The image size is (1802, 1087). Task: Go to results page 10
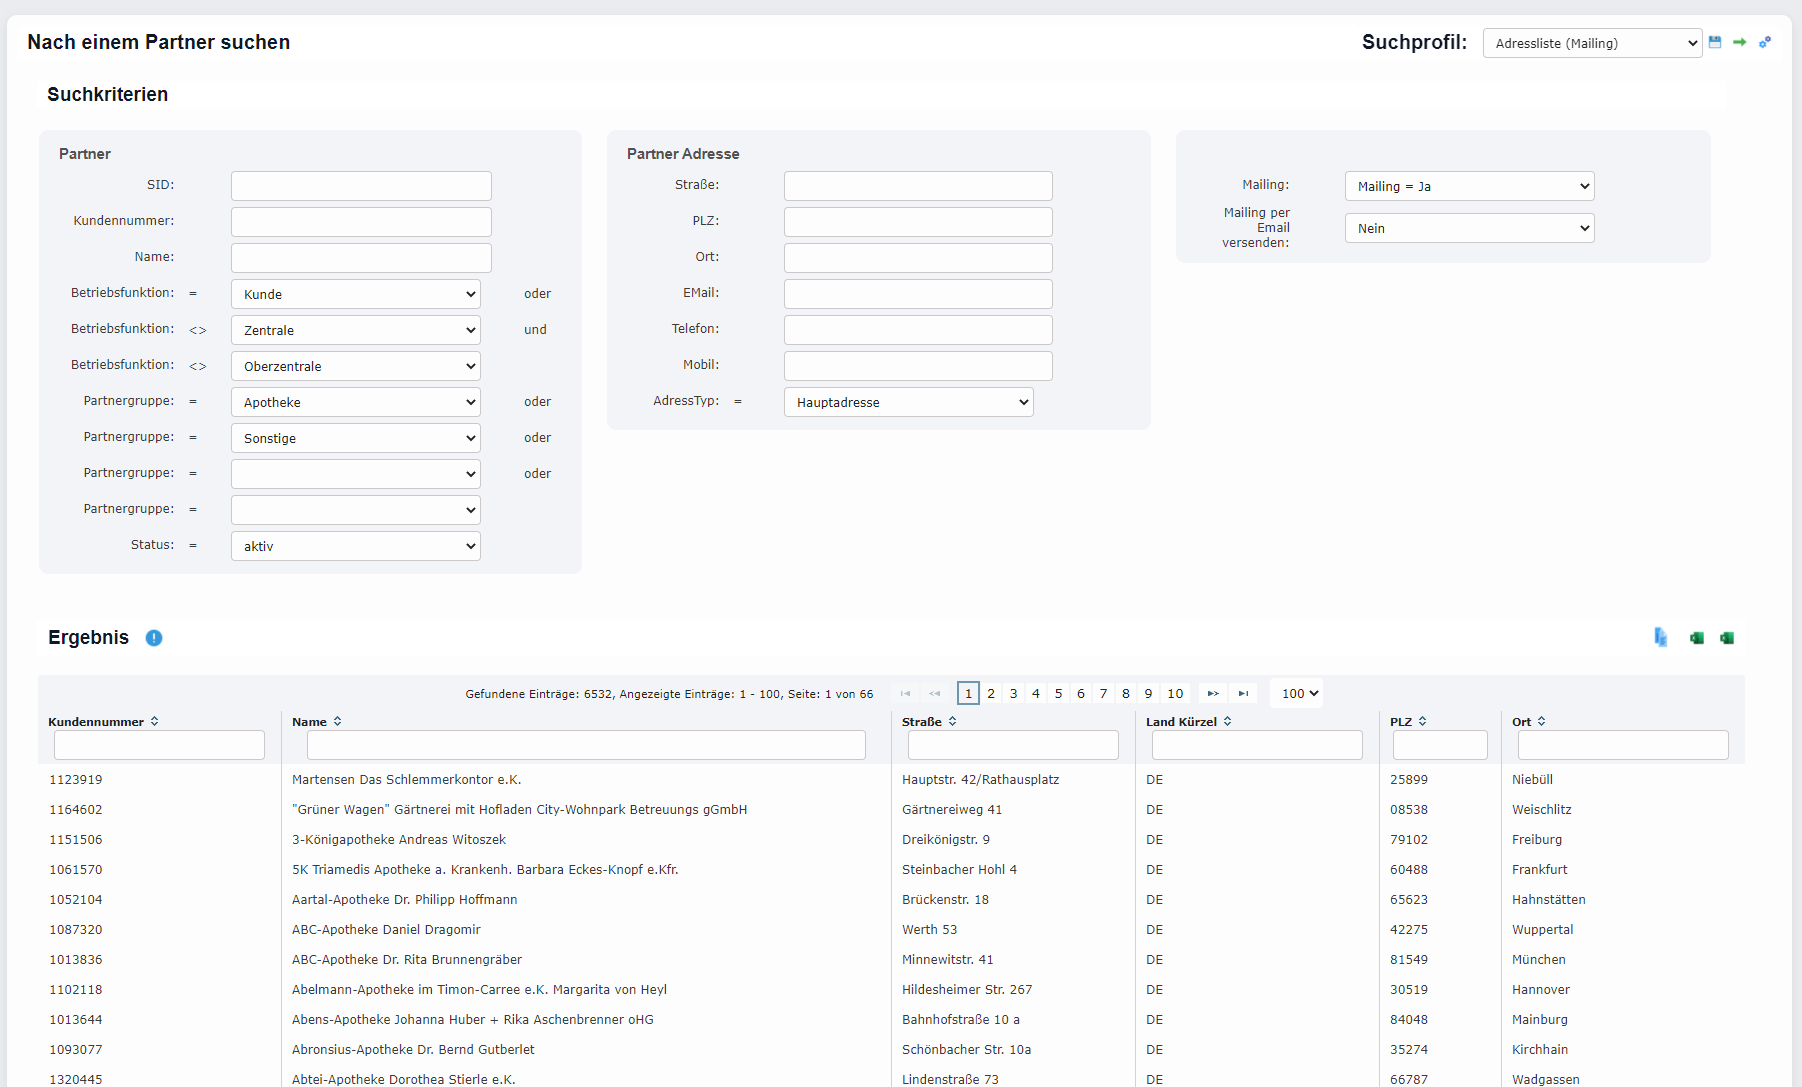coord(1175,693)
